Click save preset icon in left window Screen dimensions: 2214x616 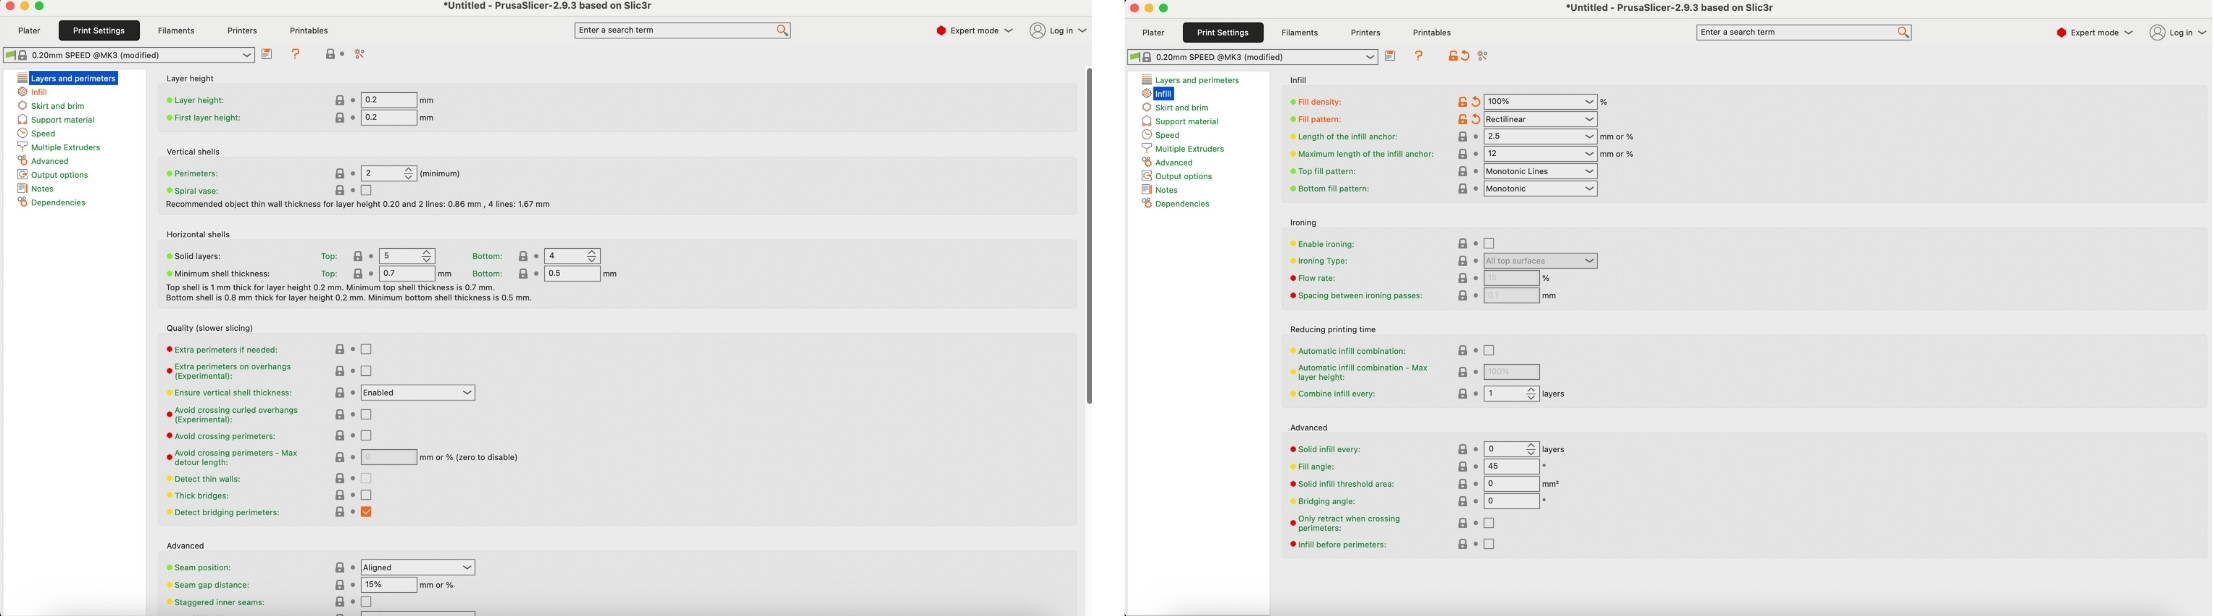[x=267, y=55]
